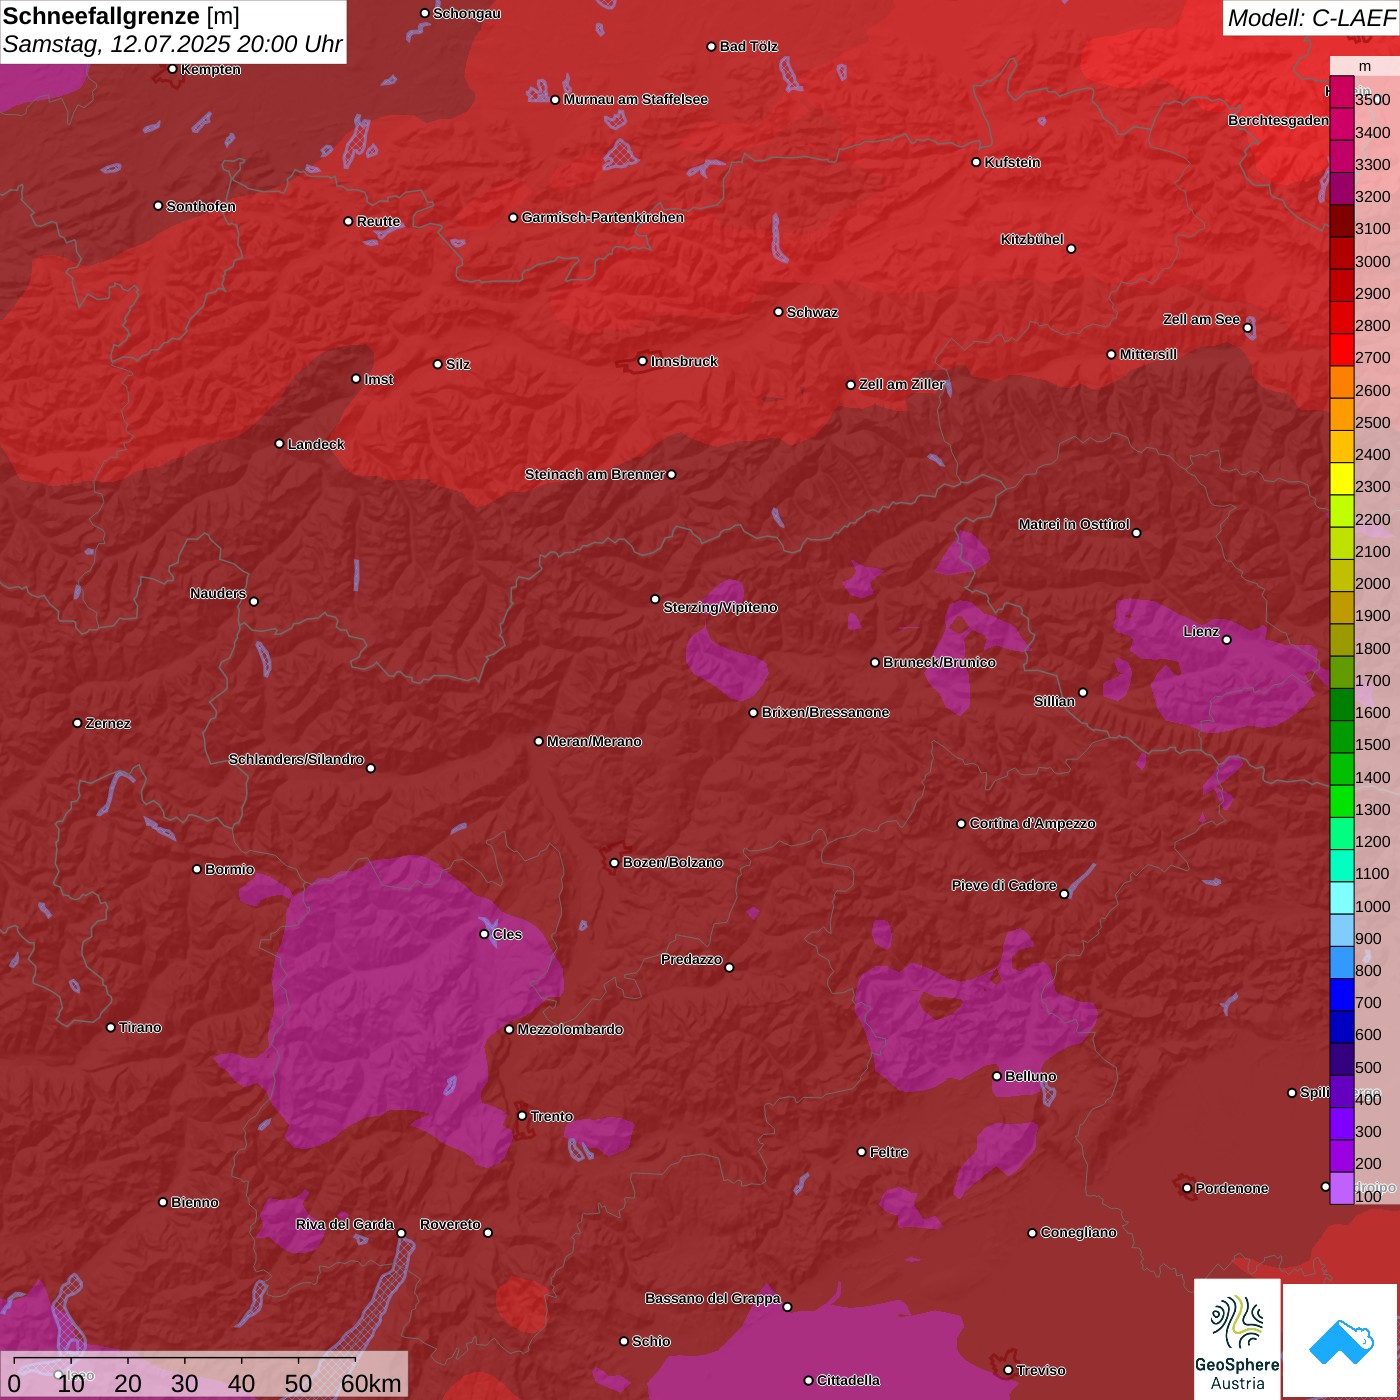Click the legend value 200
Screen dimensions: 1400x1400
pos(1368,1163)
